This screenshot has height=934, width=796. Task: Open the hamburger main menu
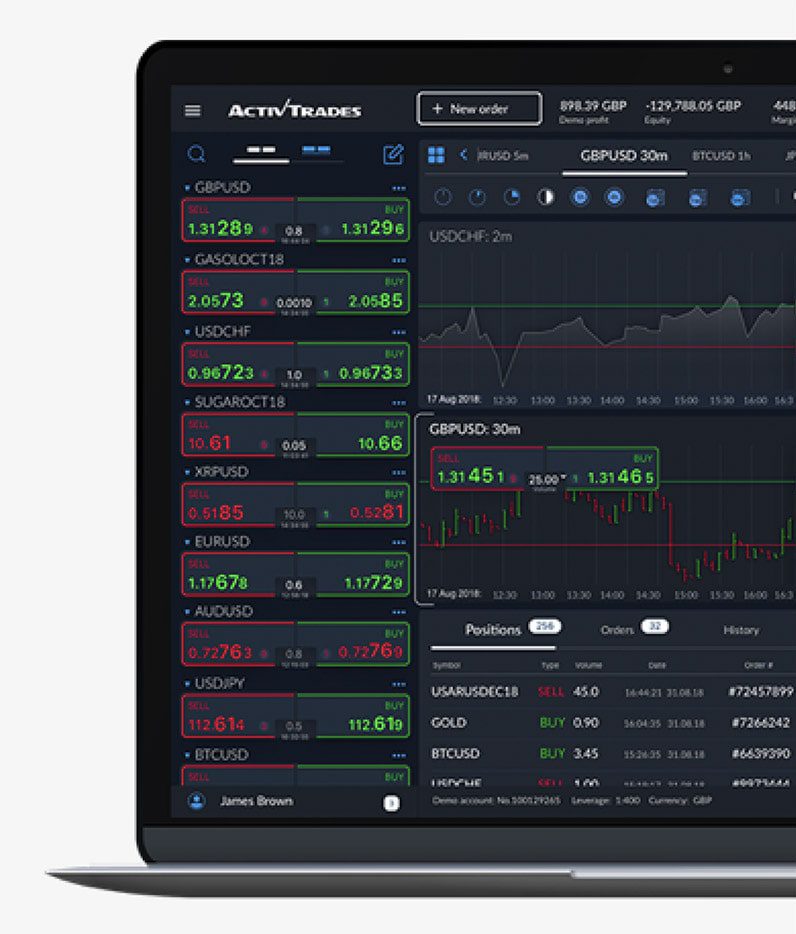[x=192, y=111]
